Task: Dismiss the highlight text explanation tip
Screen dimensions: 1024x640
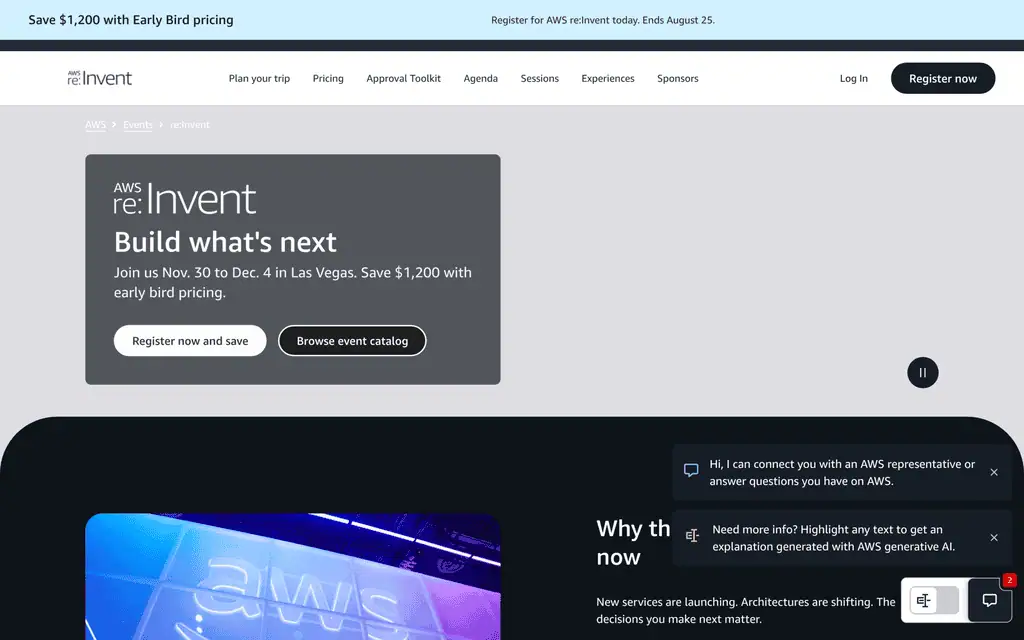Action: click(x=994, y=537)
